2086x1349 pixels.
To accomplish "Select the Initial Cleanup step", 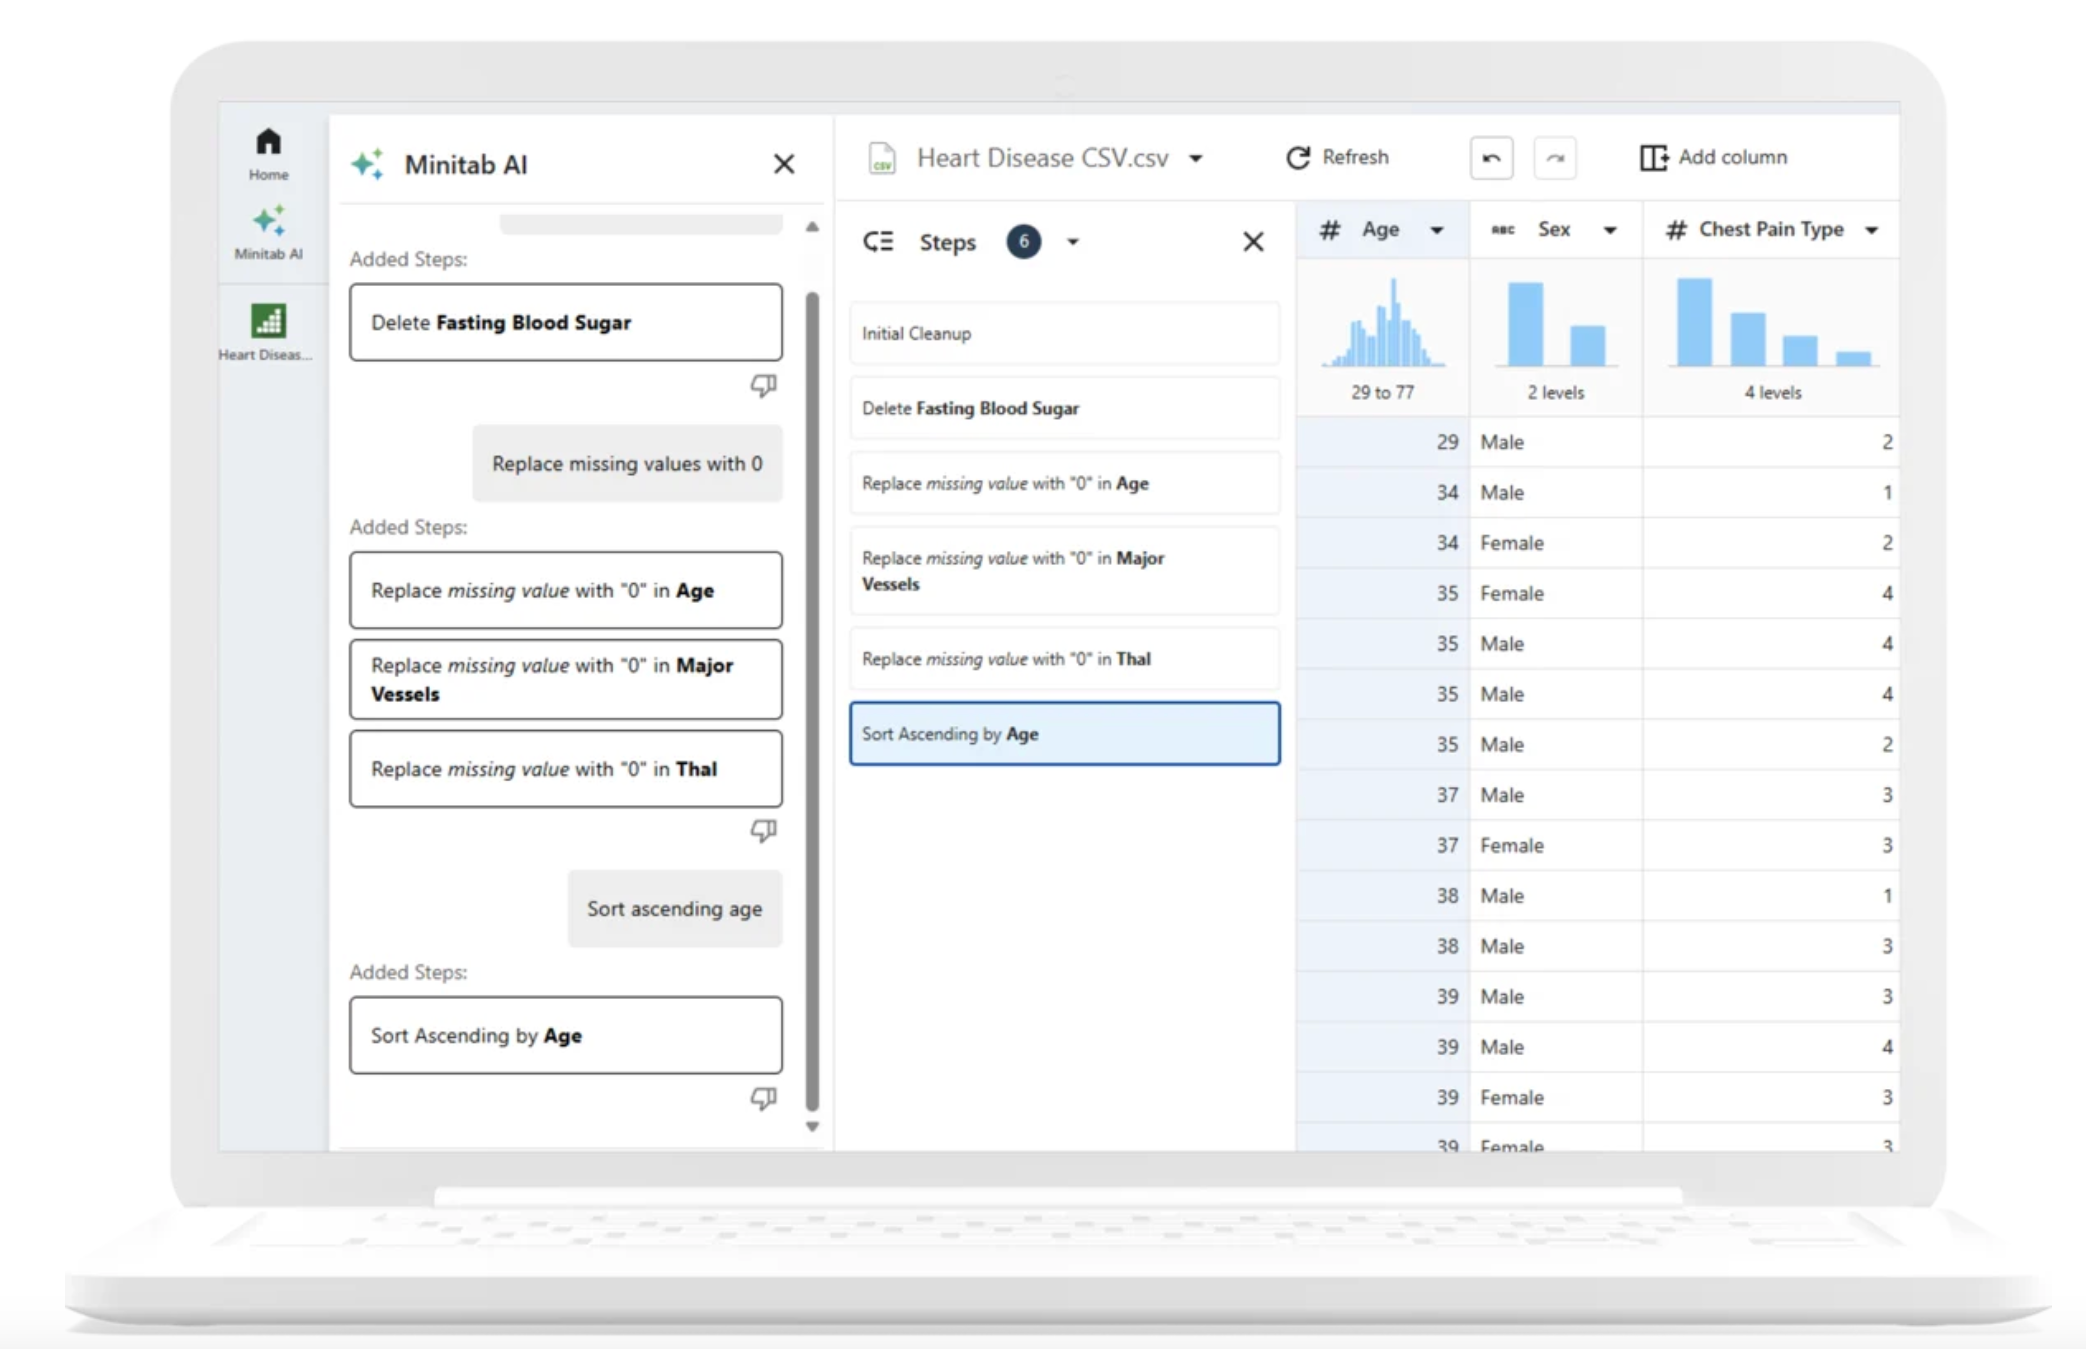I will tap(1064, 333).
